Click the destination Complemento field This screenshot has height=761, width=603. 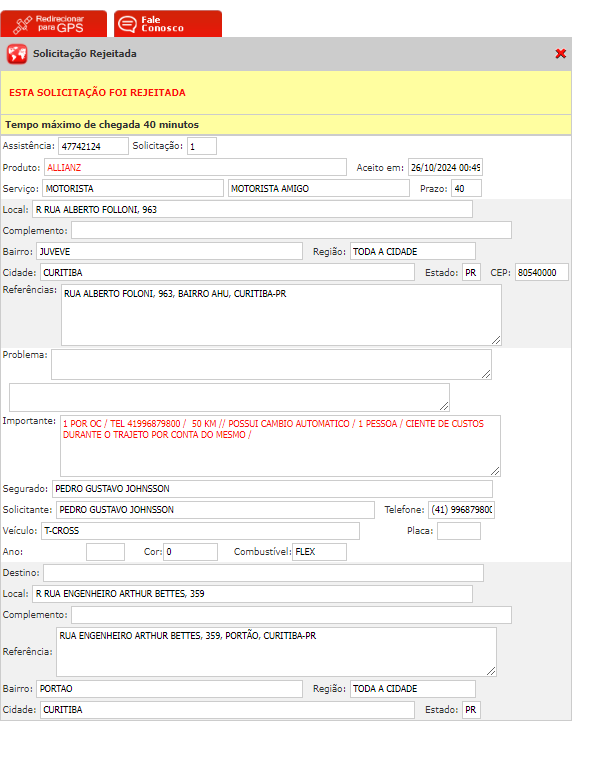coord(291,615)
